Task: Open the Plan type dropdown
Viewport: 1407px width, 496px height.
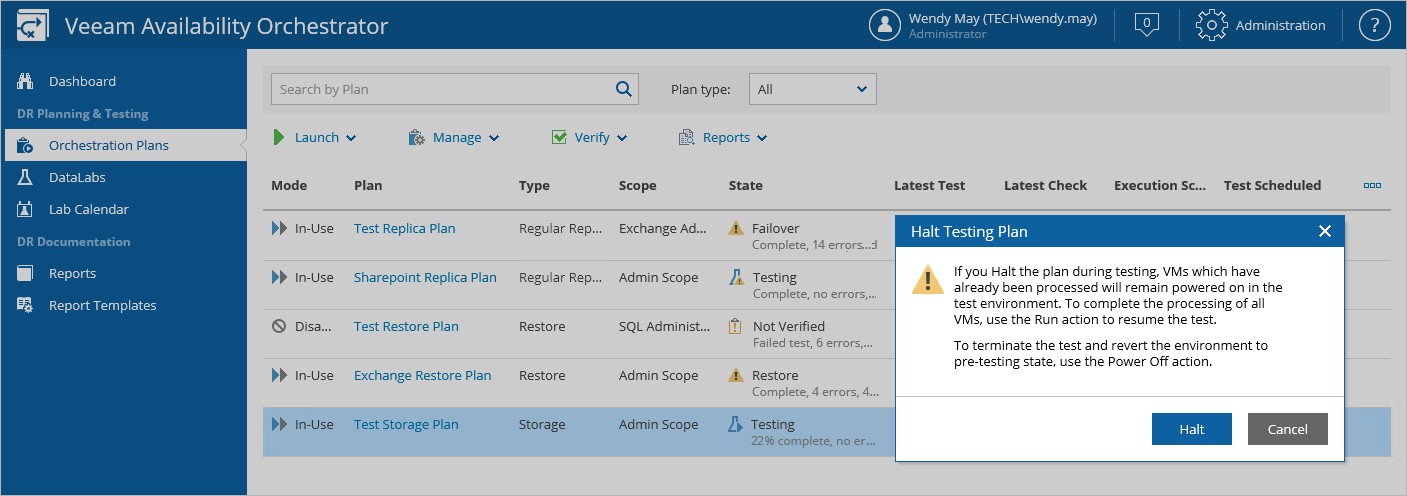Action: click(812, 89)
